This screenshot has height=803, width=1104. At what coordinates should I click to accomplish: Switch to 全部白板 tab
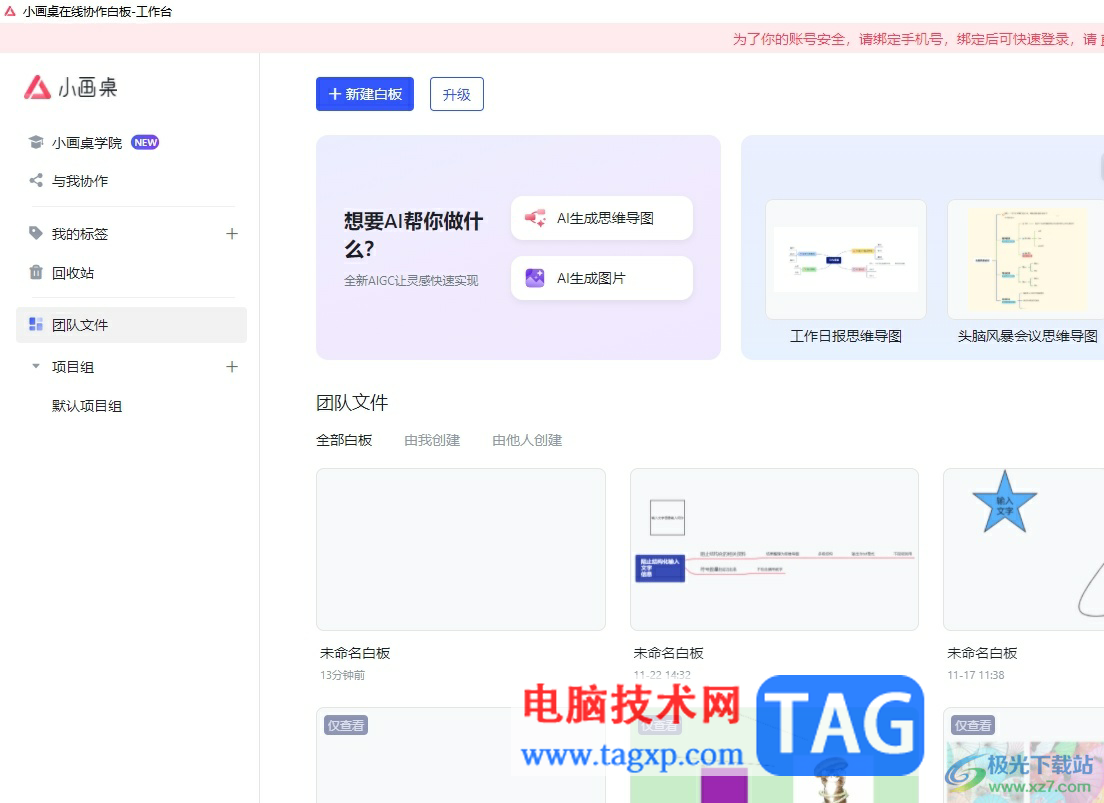pyautogui.click(x=344, y=440)
